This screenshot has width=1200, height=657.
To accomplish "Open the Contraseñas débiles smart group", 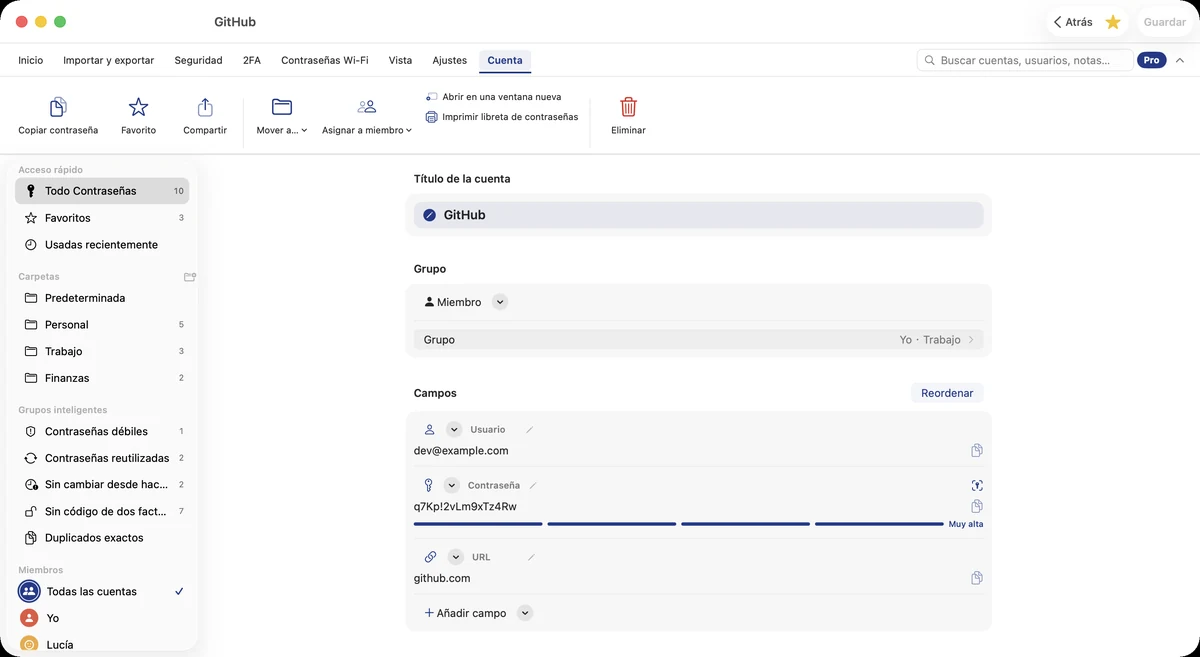I will click(x=102, y=431).
